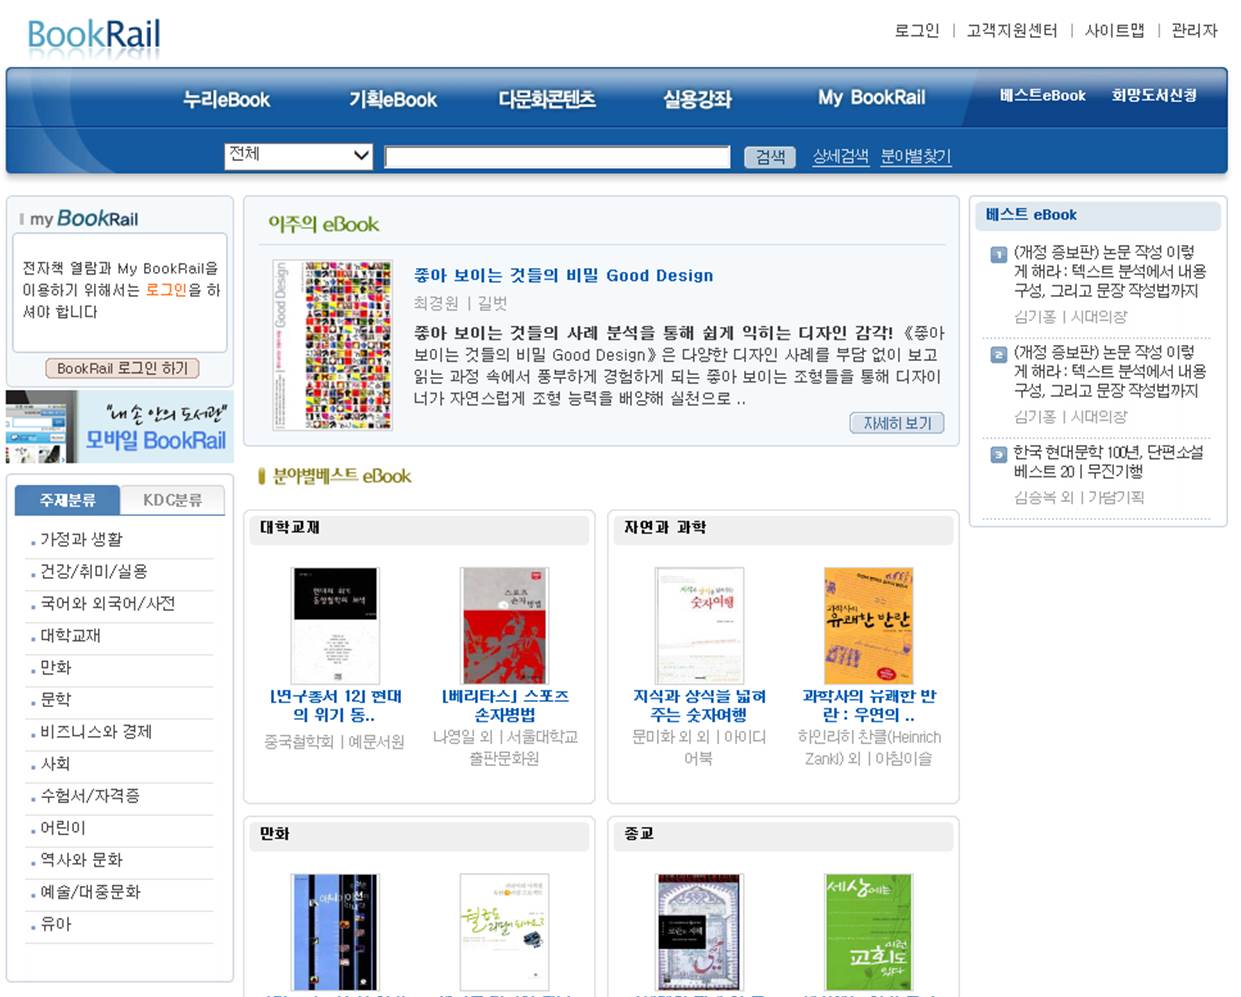Switch to the KDC분류 tab
Screen dimensions: 1241x997
pyautogui.click(x=172, y=500)
